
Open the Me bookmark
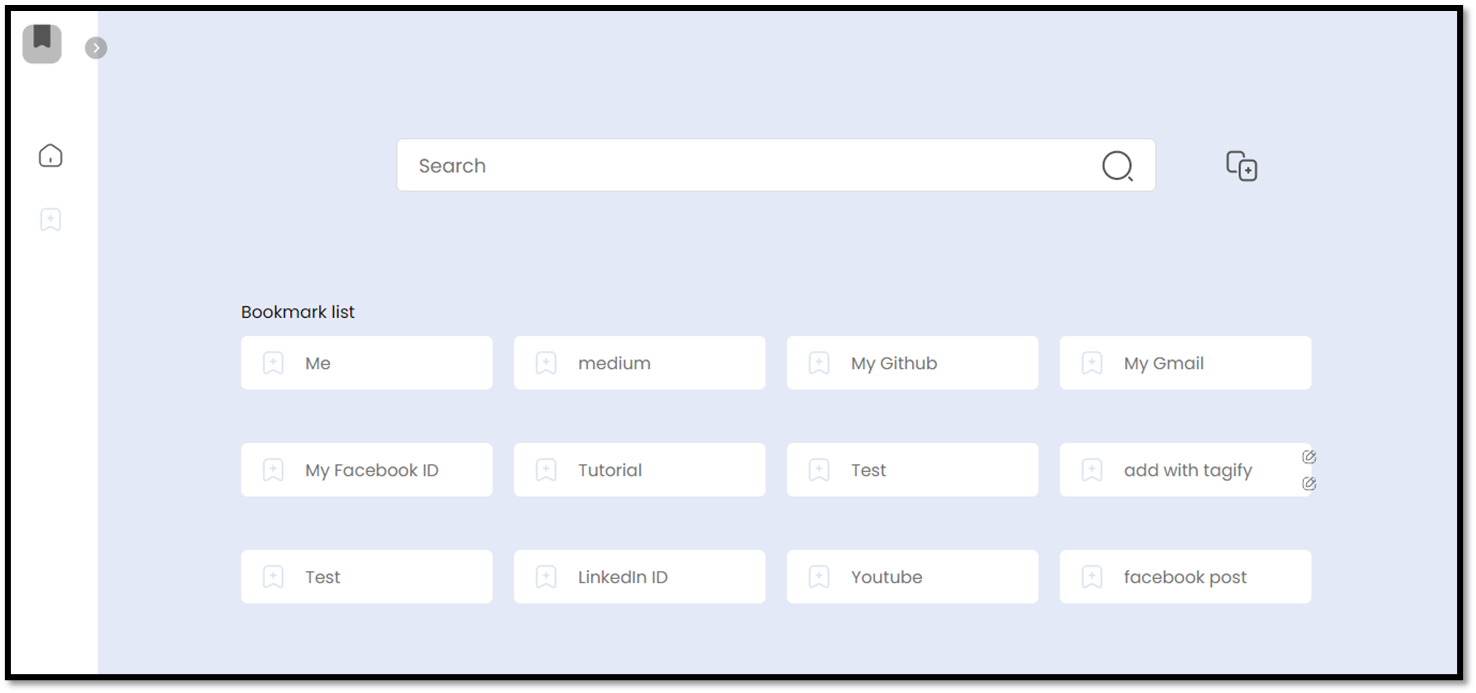click(367, 363)
